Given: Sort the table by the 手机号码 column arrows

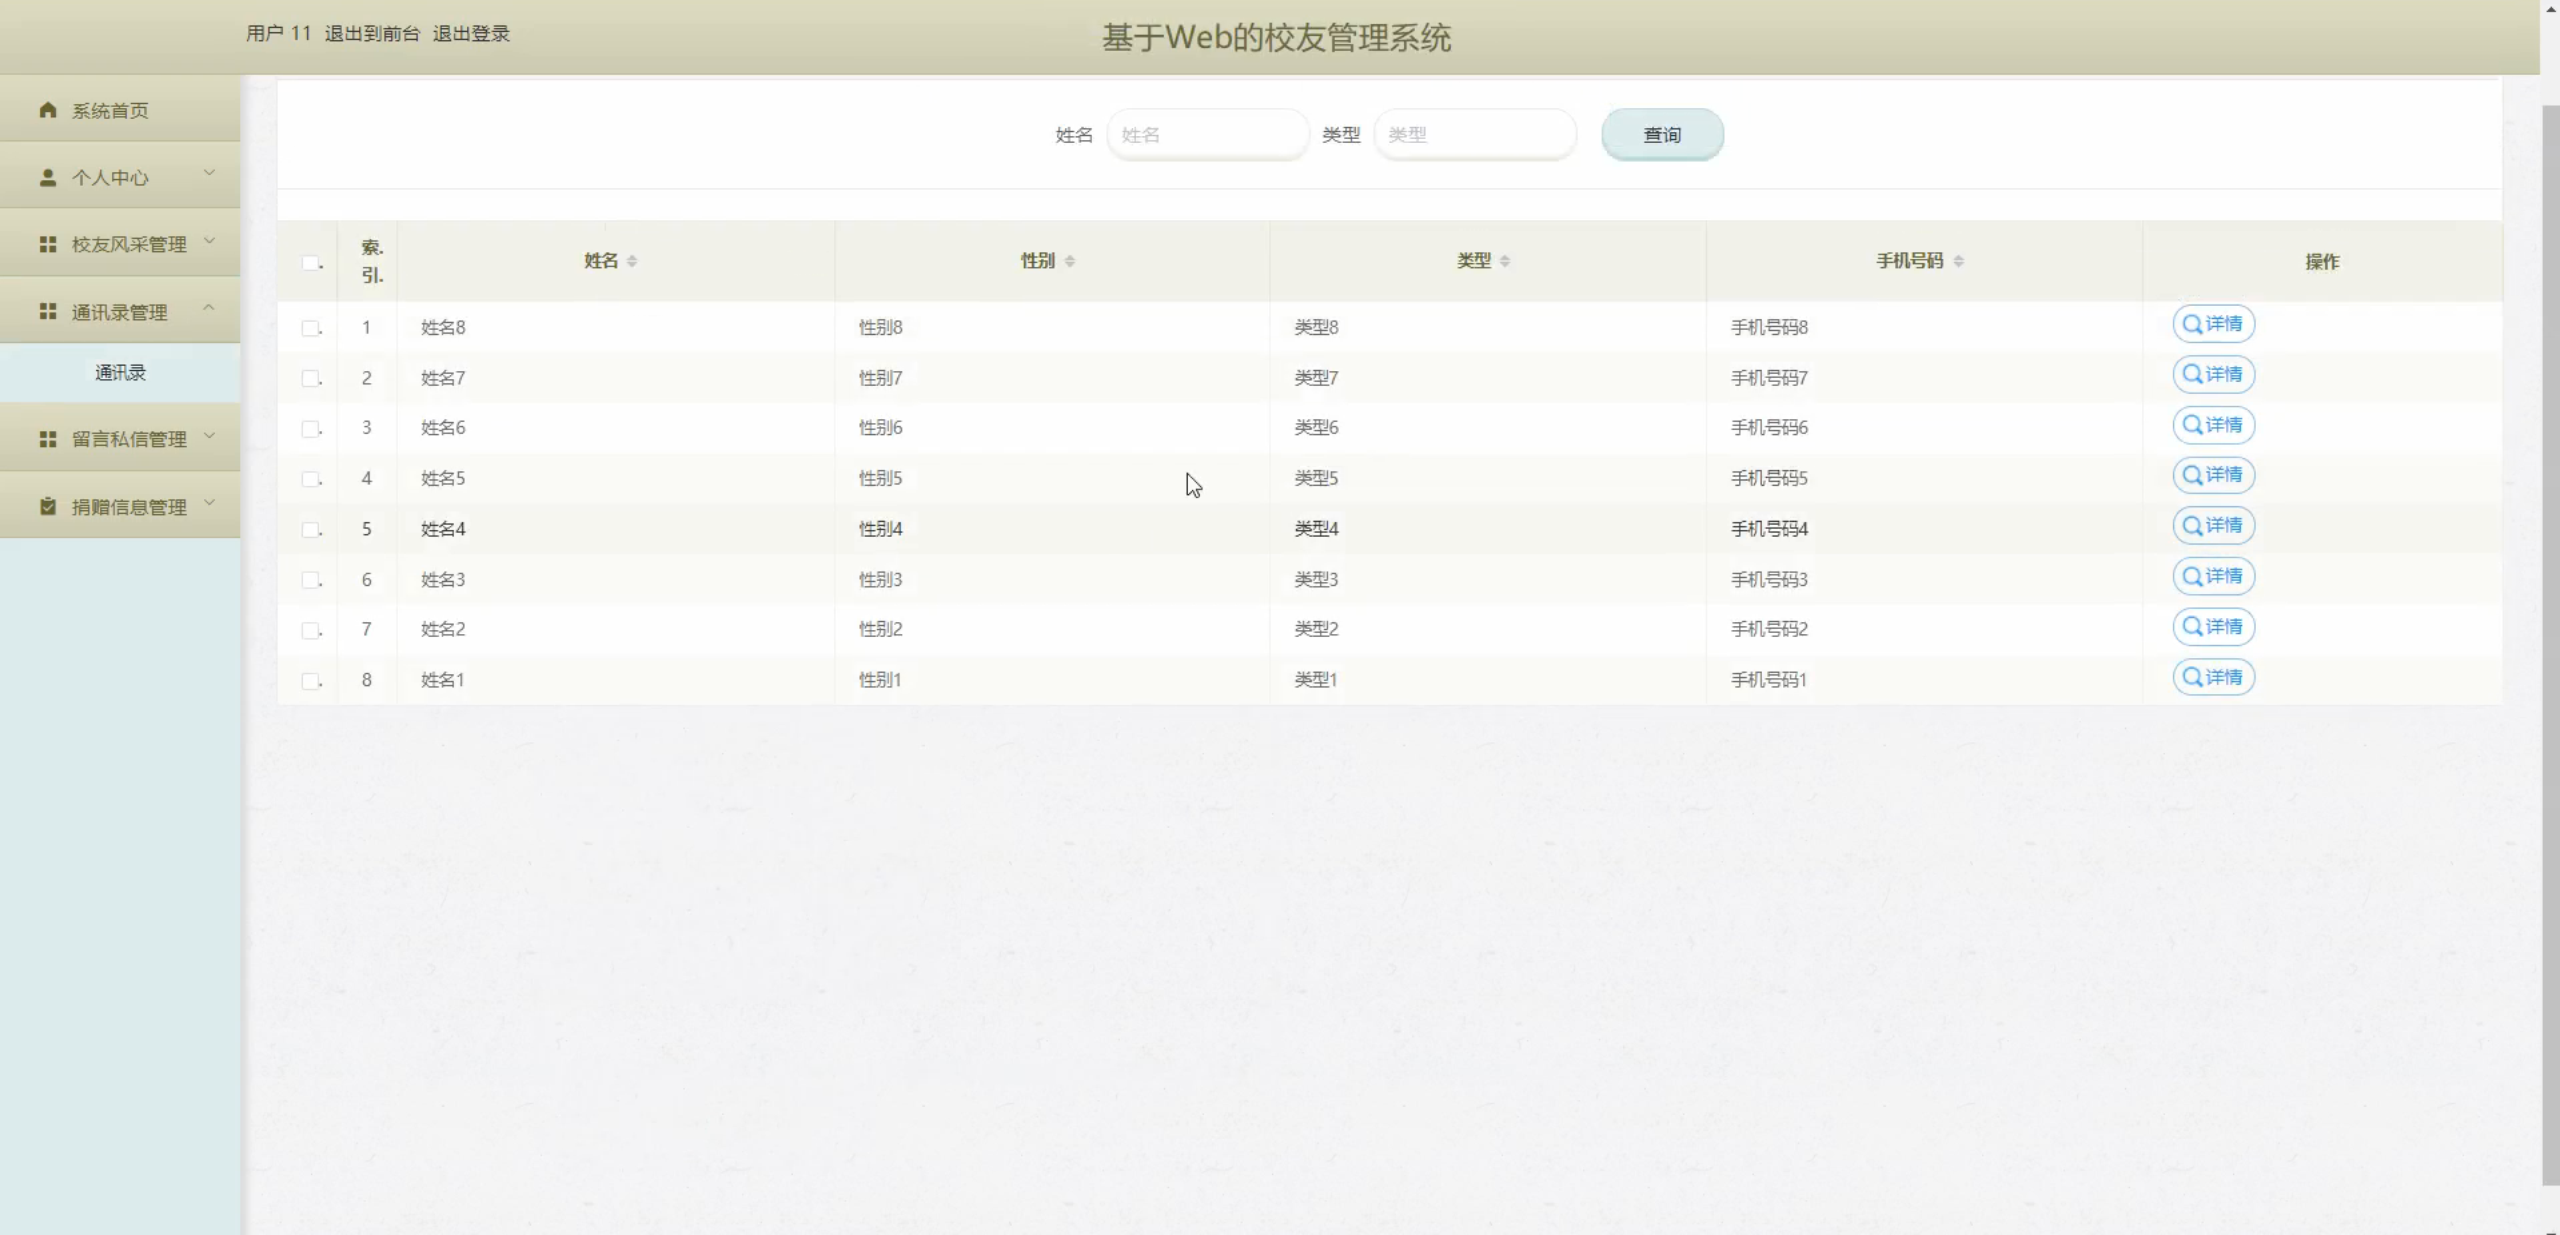Looking at the screenshot, I should coord(1958,261).
